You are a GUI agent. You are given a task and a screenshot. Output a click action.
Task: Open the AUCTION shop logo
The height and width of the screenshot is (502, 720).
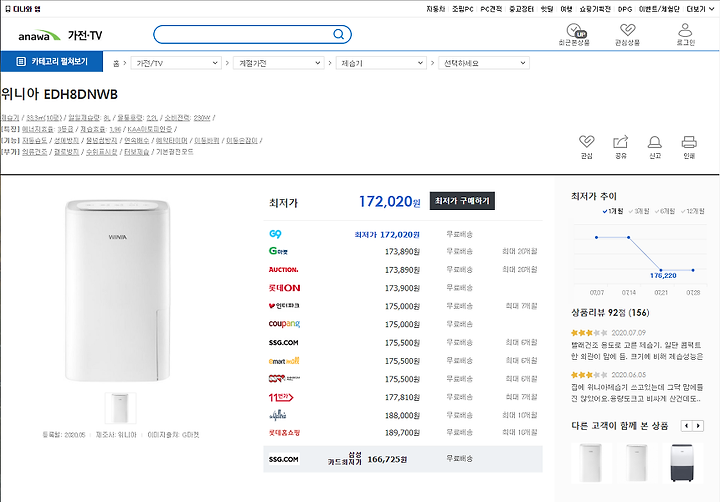coord(283,269)
